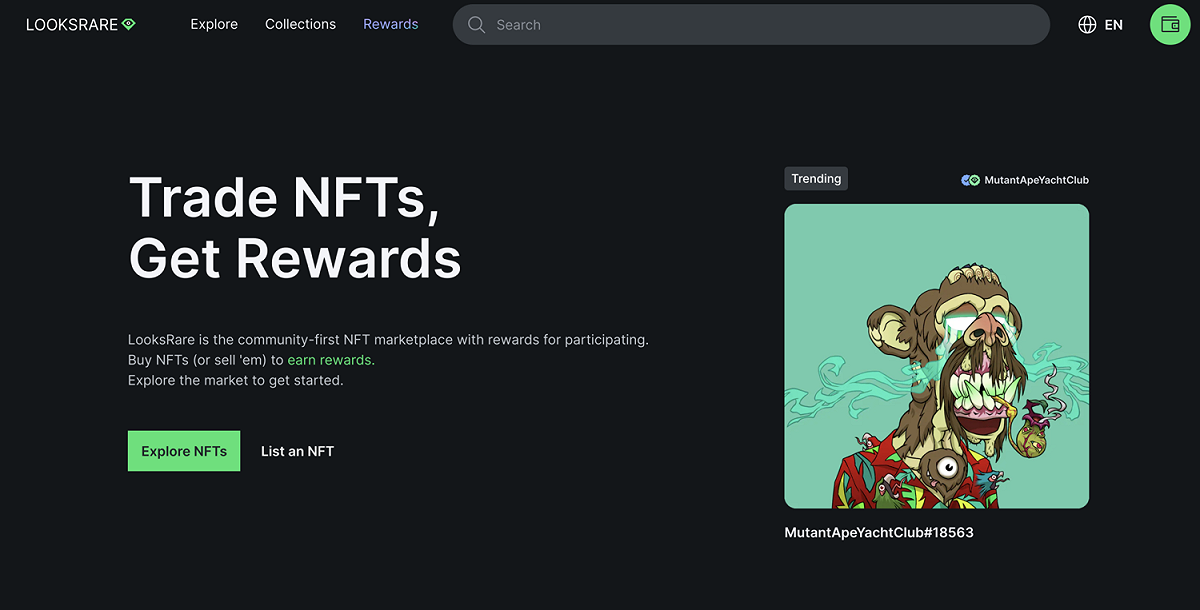Open the wallet connect icon
Image resolution: width=1200 pixels, height=610 pixels.
[x=1170, y=25]
